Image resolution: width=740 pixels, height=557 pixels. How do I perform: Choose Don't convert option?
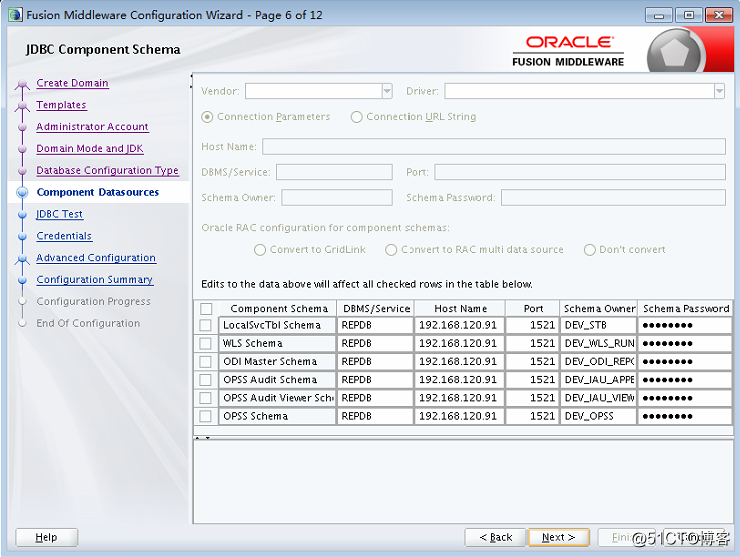point(589,250)
